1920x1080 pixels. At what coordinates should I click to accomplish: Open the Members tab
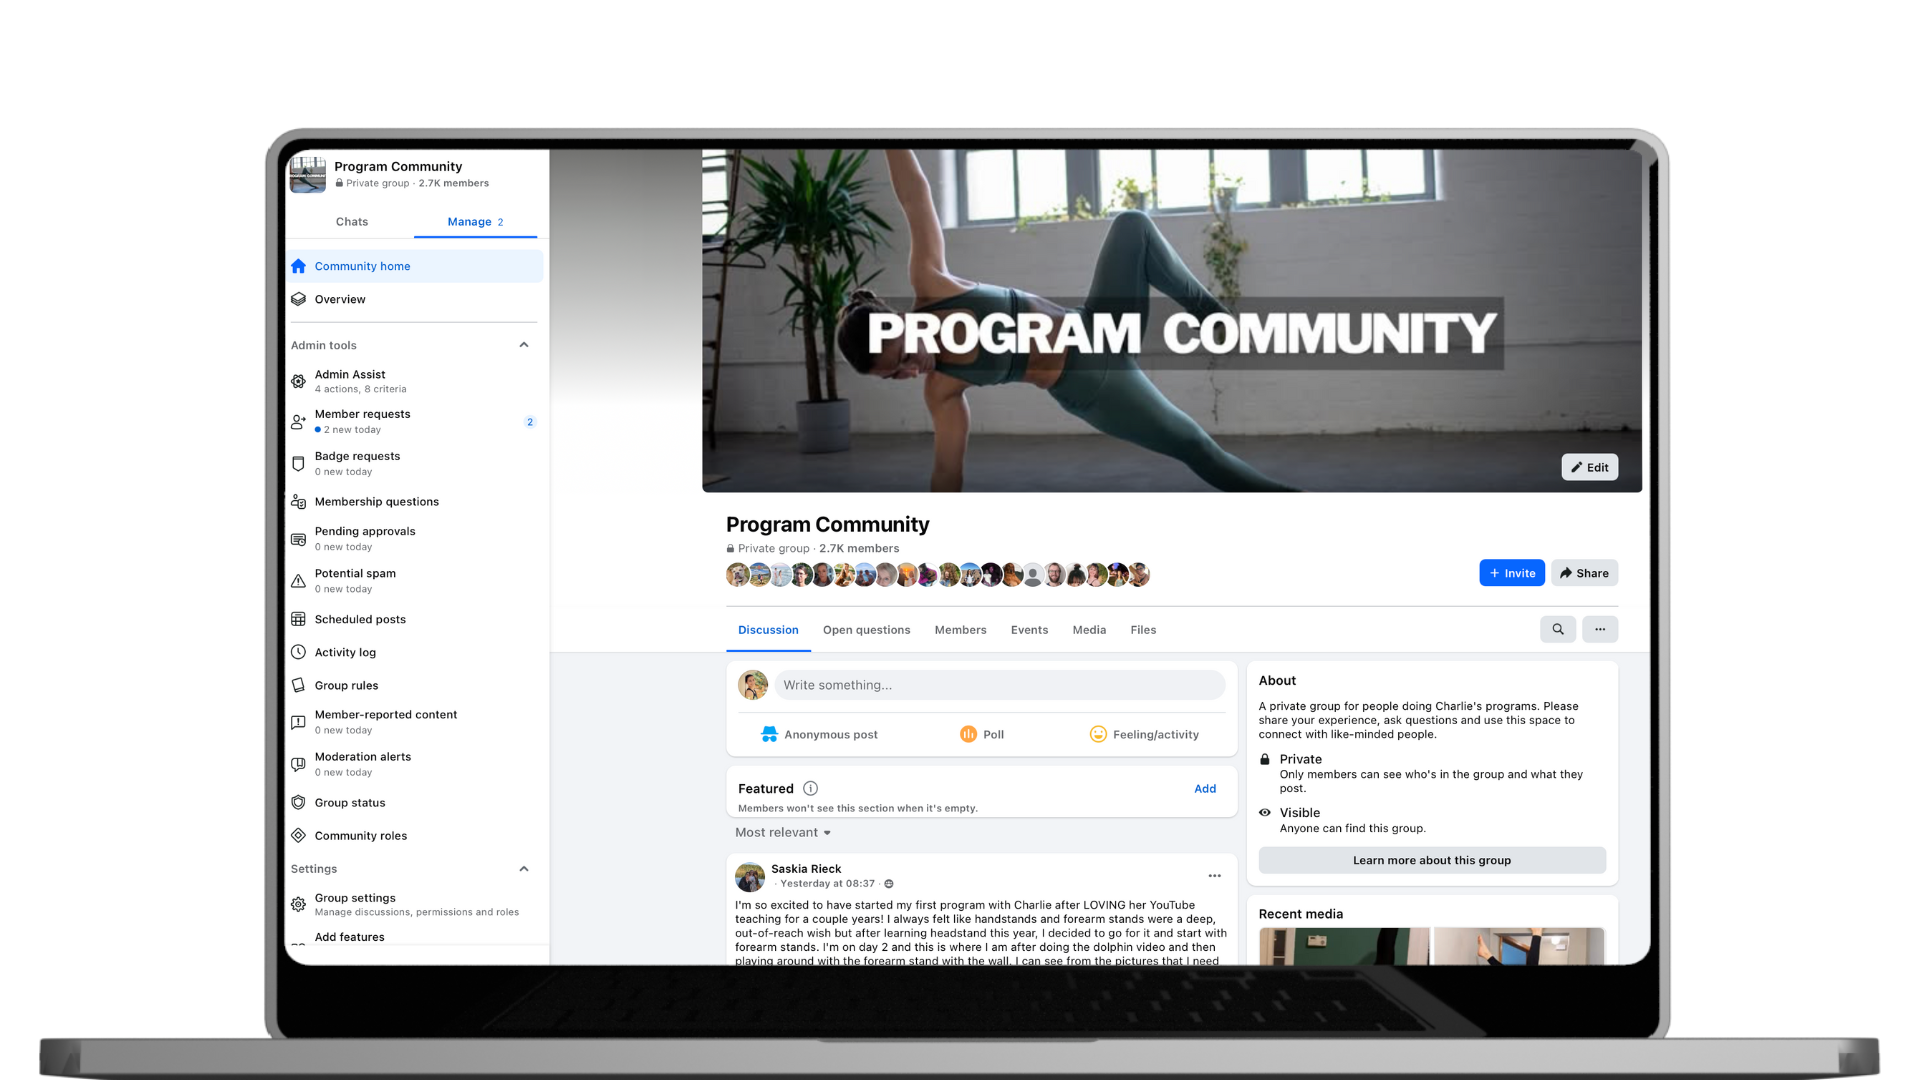pyautogui.click(x=960, y=630)
